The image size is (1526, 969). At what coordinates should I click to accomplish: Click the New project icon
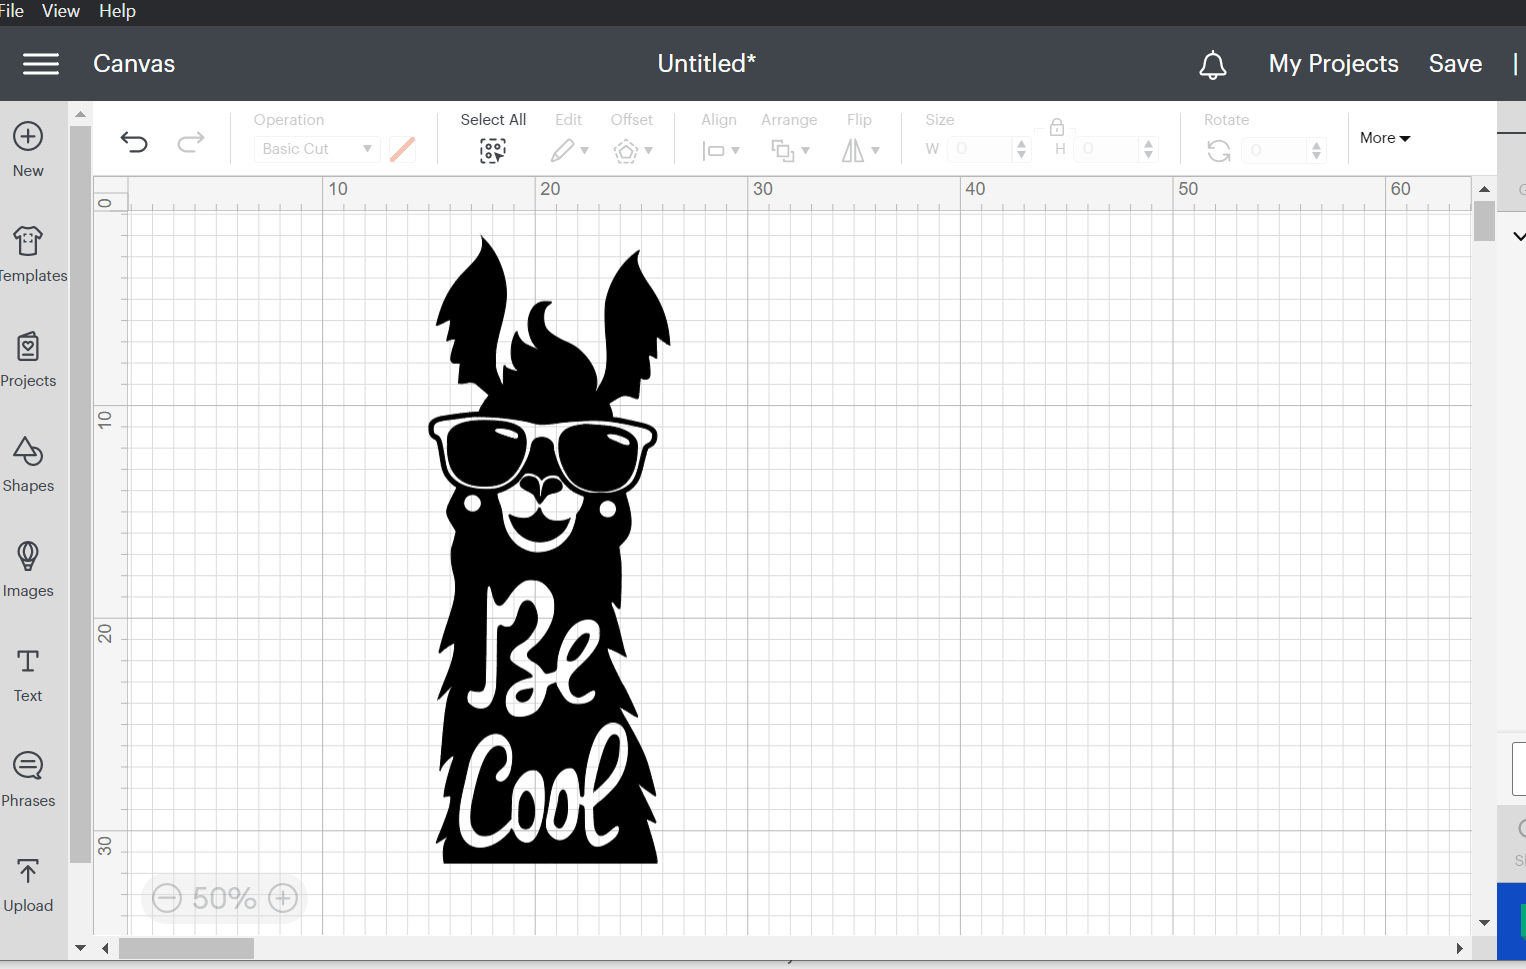click(28, 136)
